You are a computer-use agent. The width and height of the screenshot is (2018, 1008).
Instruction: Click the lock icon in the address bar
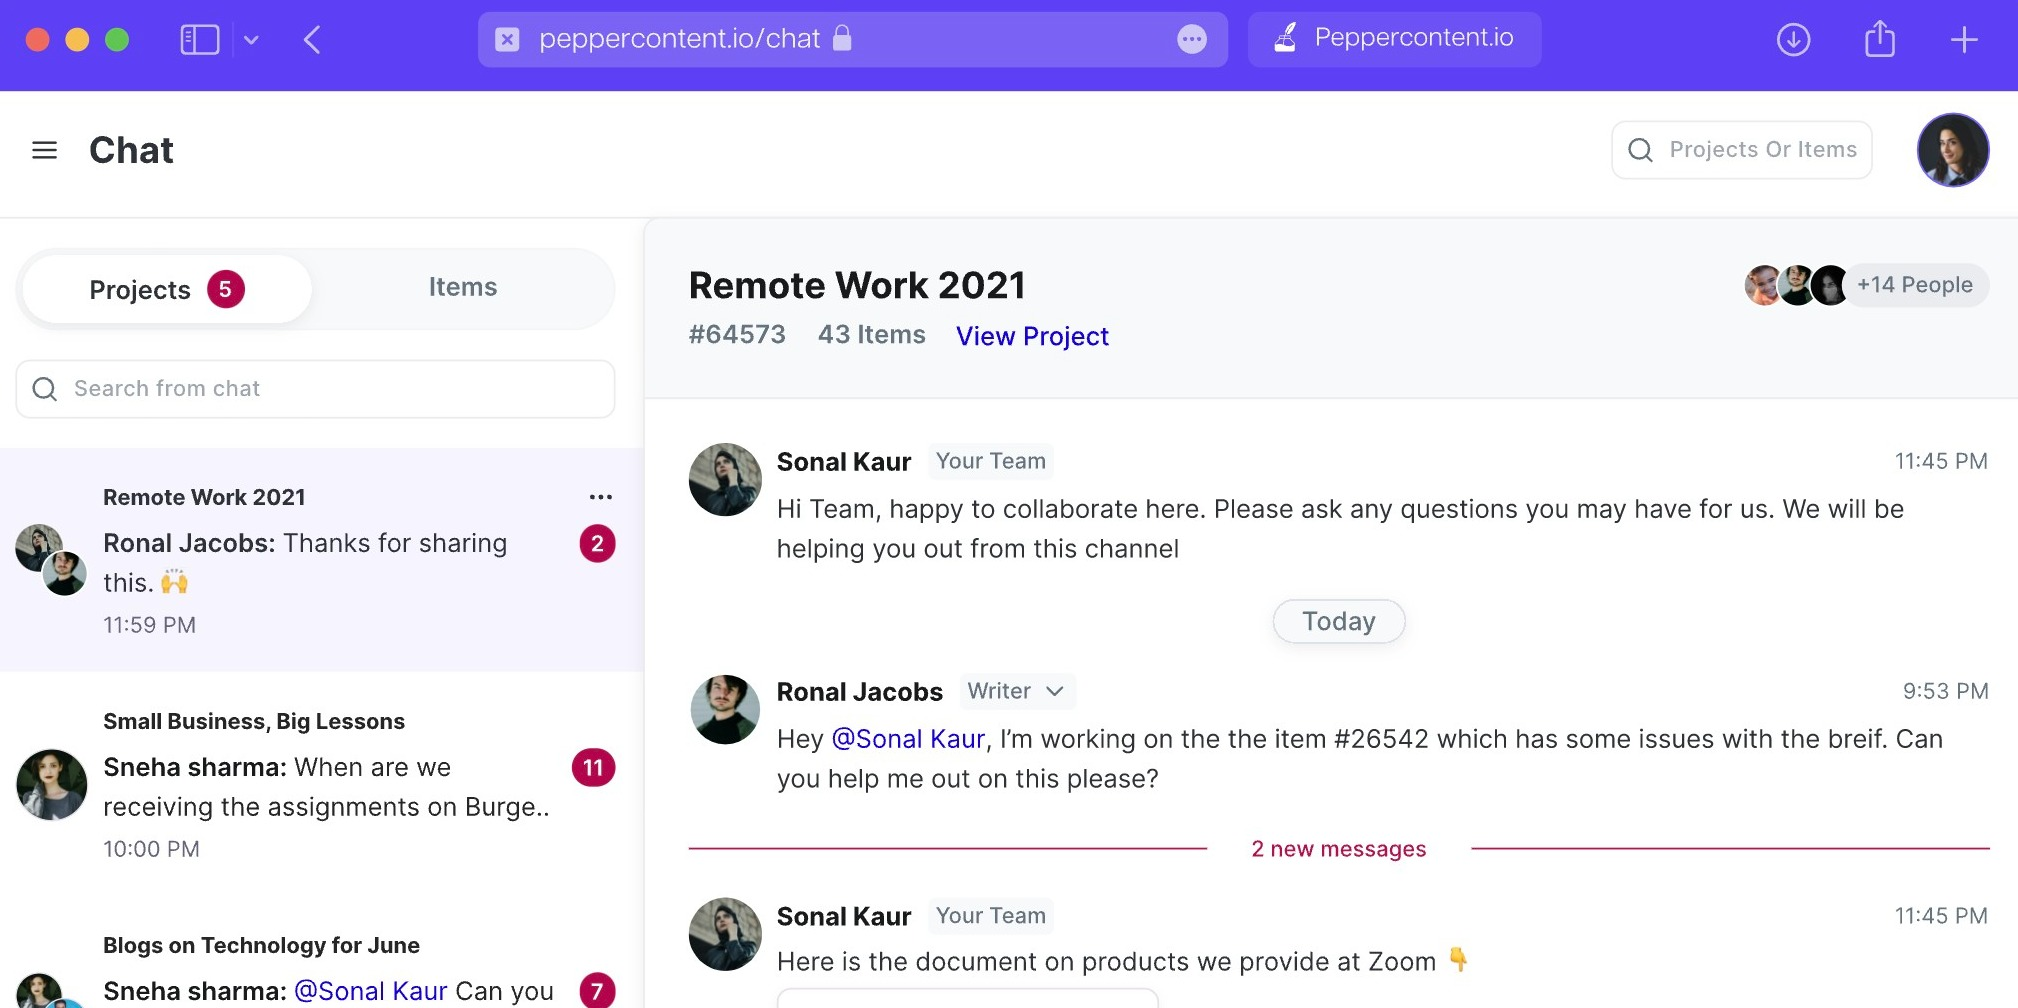pos(842,38)
